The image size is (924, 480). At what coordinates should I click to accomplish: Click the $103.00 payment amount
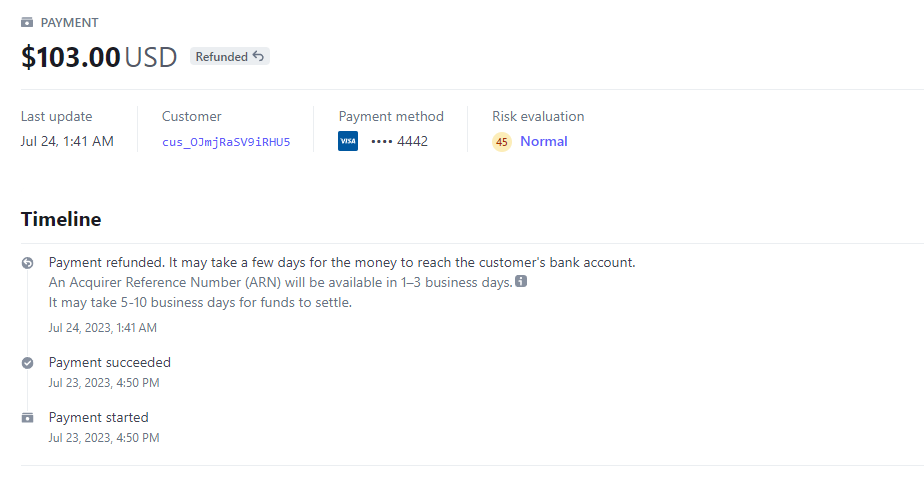(71, 57)
